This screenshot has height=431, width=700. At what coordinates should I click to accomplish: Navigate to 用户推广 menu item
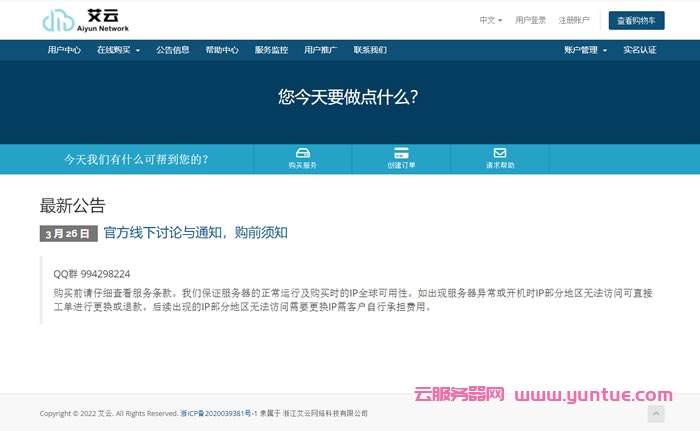[x=320, y=49]
